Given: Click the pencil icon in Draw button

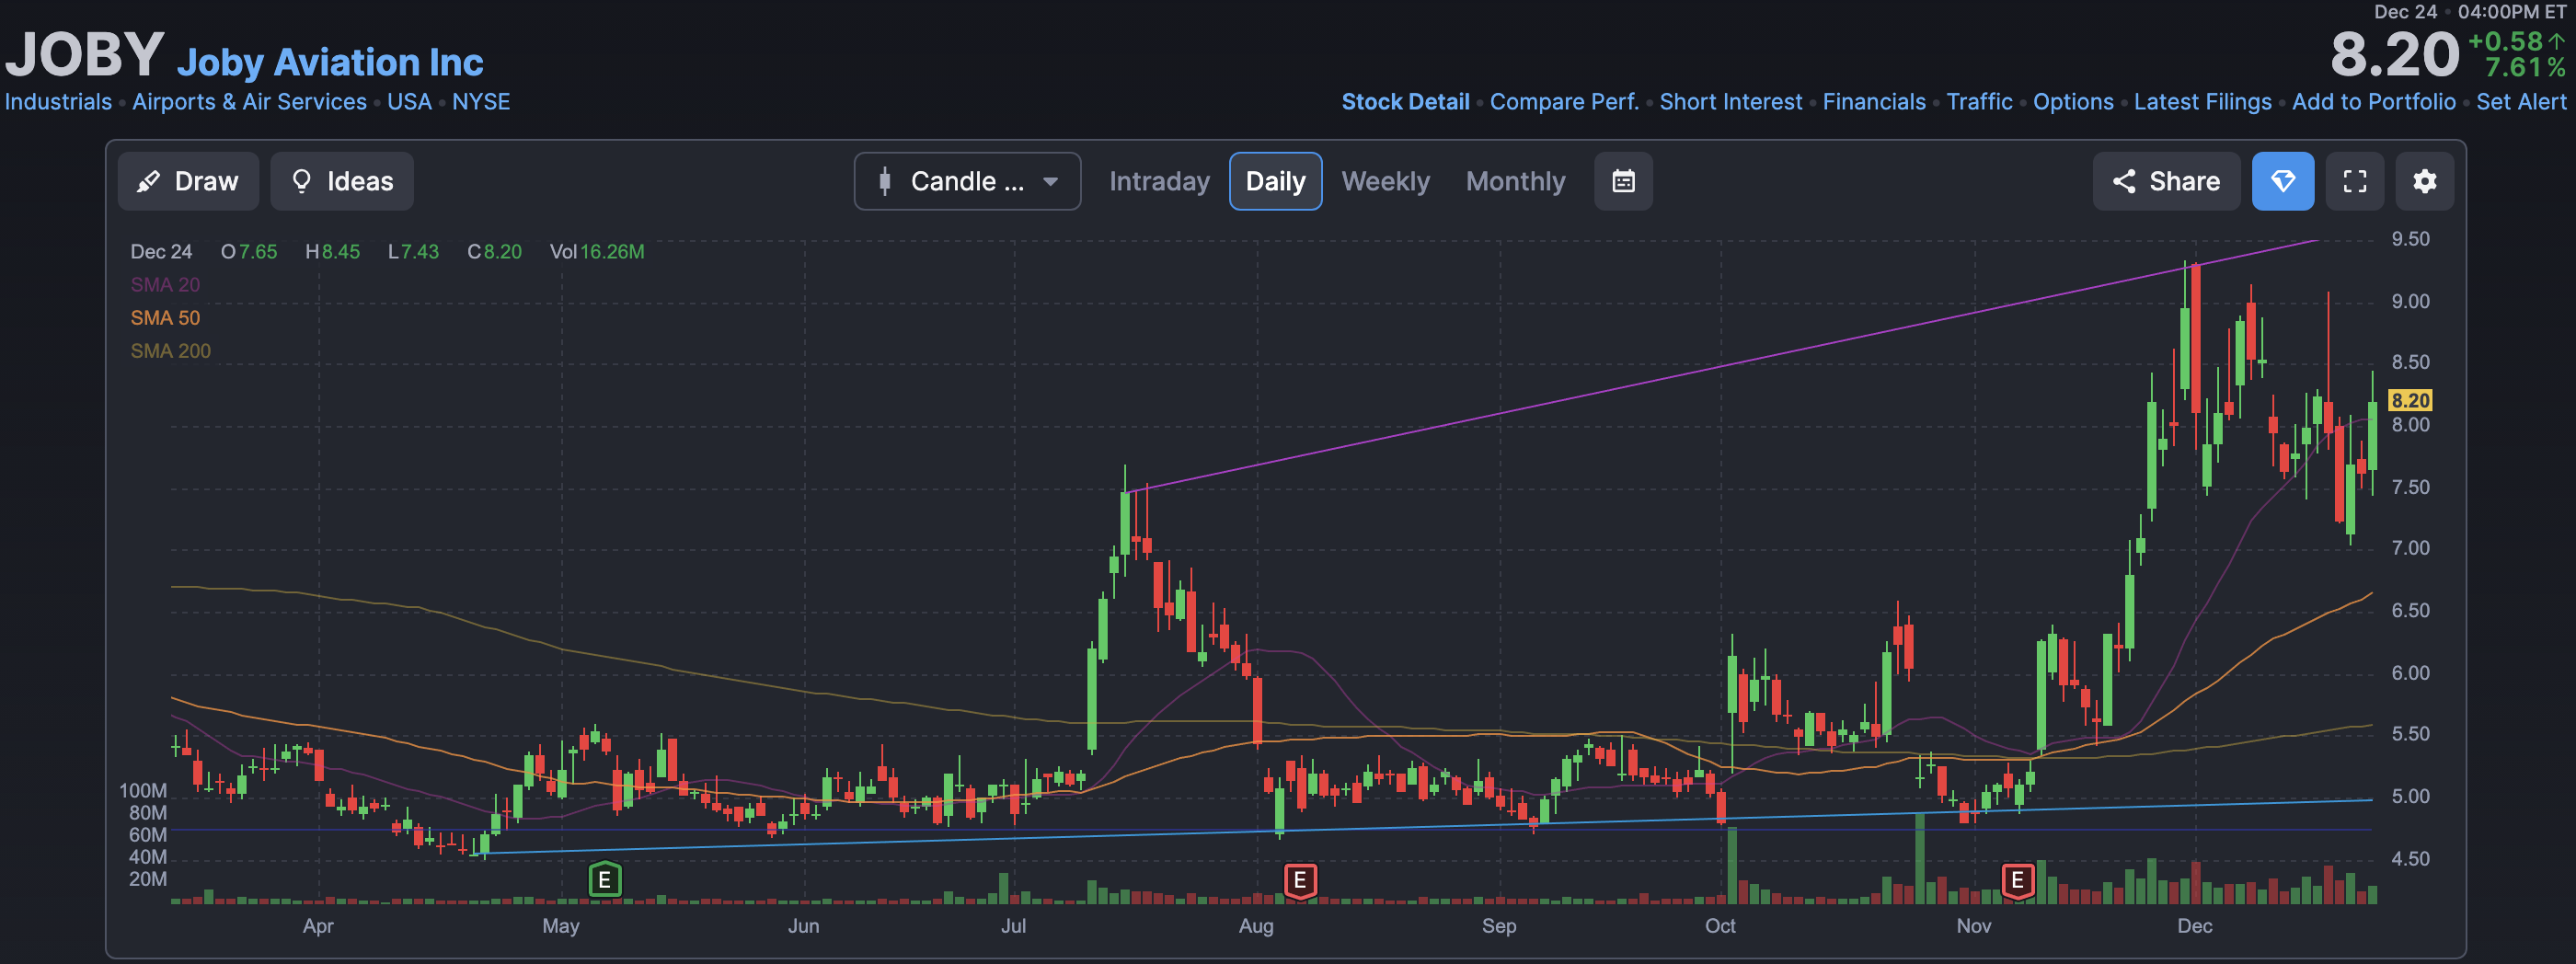Looking at the screenshot, I should click(x=148, y=181).
